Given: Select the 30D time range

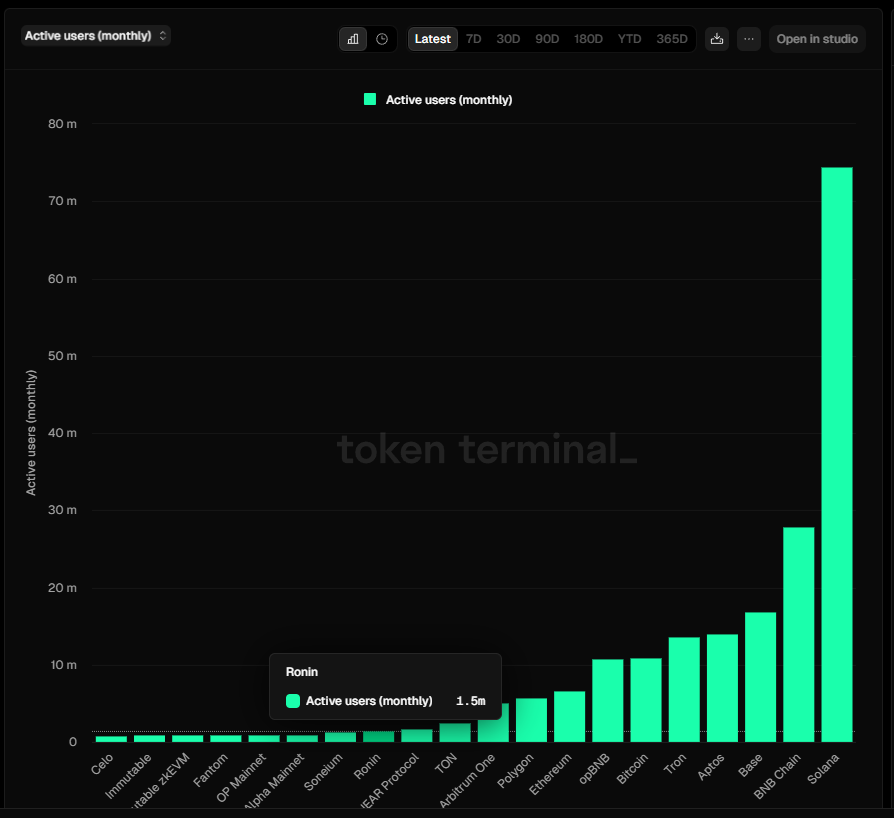Looking at the screenshot, I should point(508,39).
